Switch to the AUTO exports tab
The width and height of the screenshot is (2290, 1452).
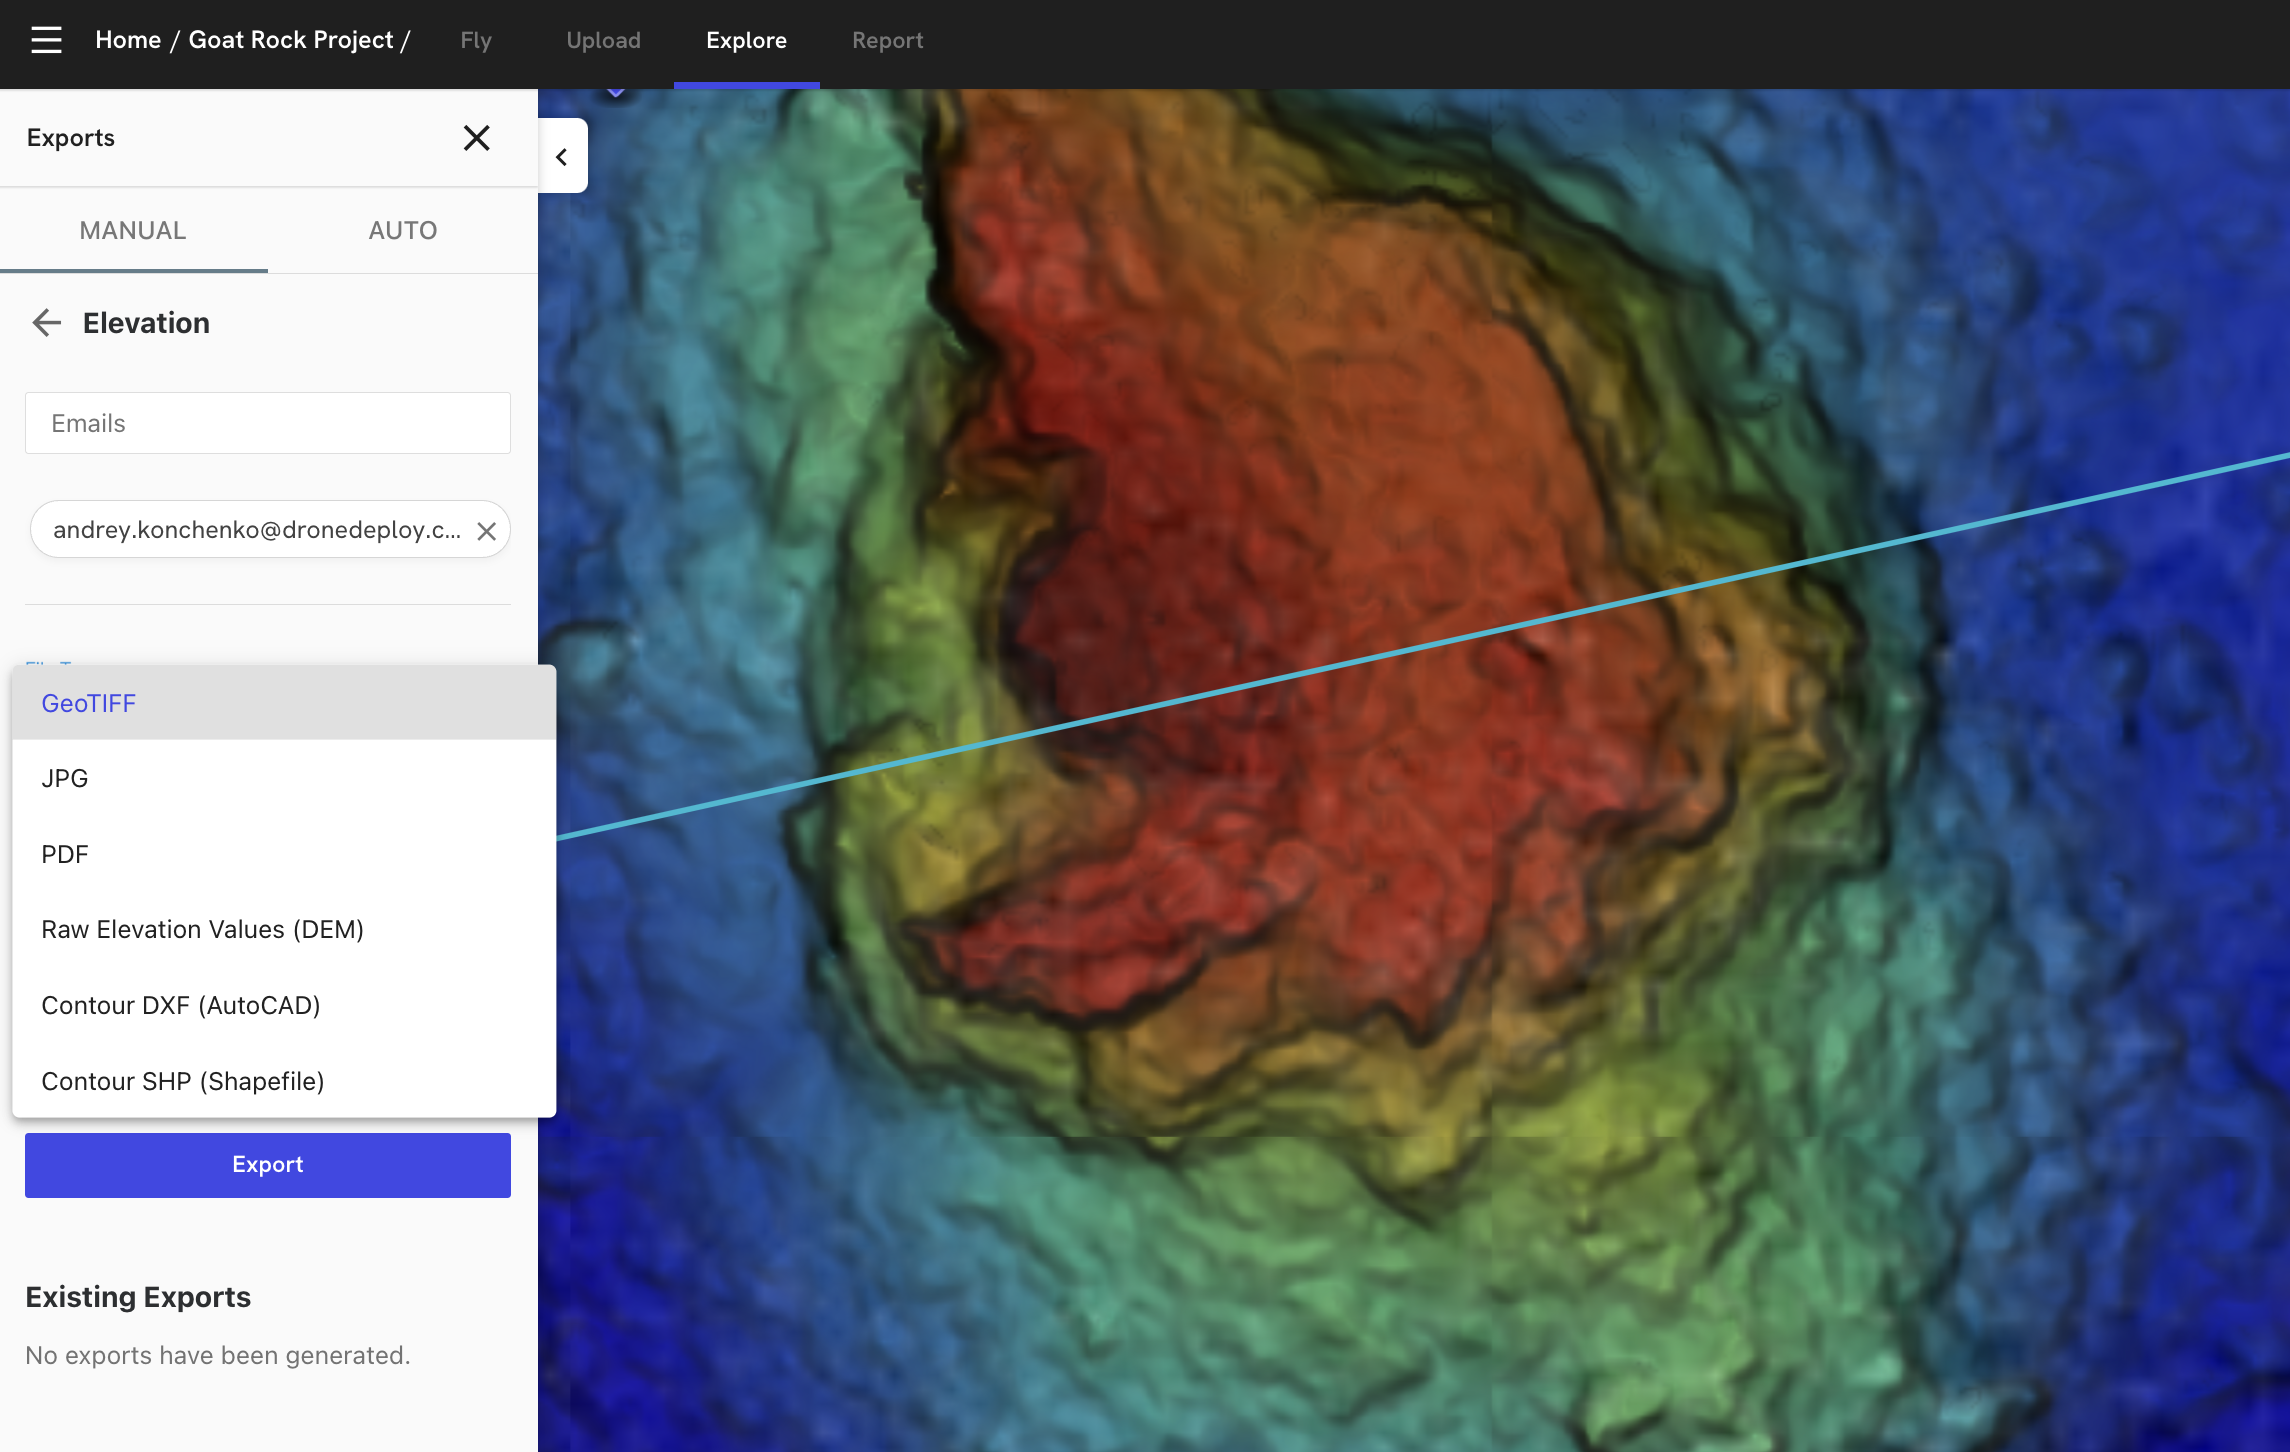point(402,231)
